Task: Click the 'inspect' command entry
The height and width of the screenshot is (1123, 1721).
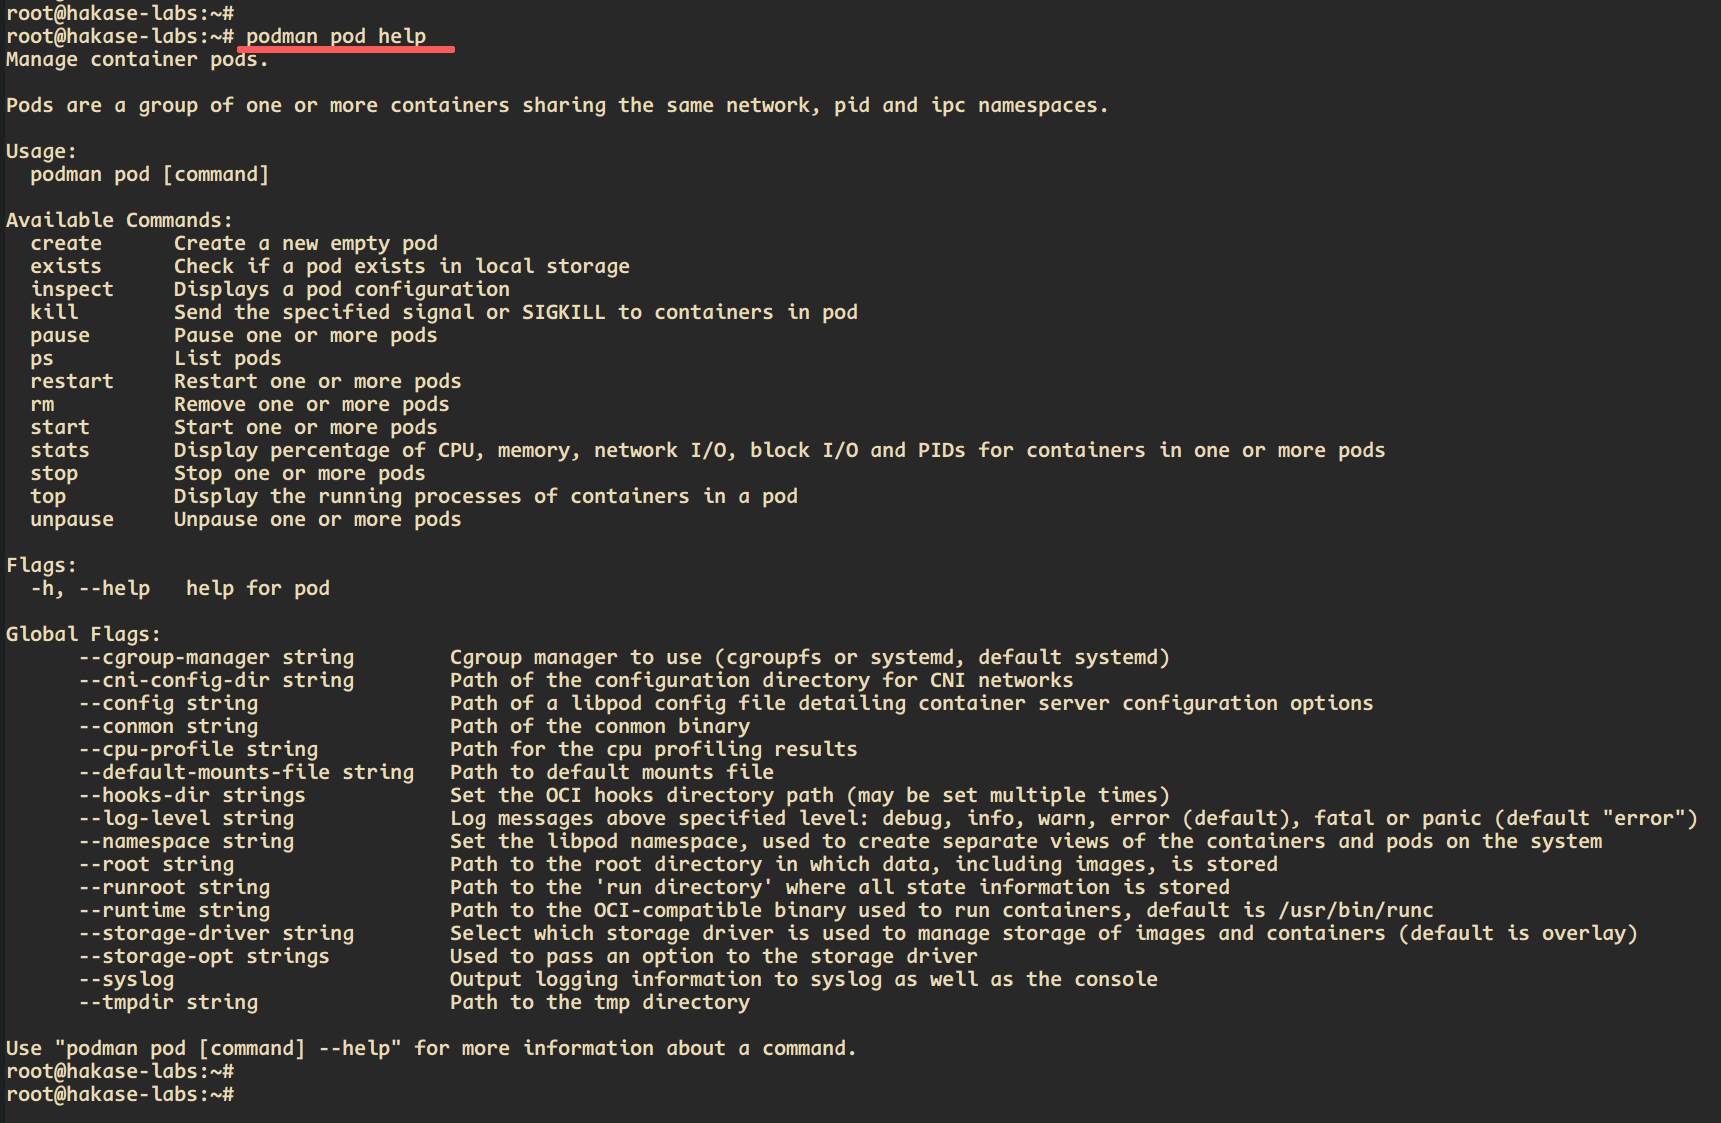Action: click(x=72, y=289)
